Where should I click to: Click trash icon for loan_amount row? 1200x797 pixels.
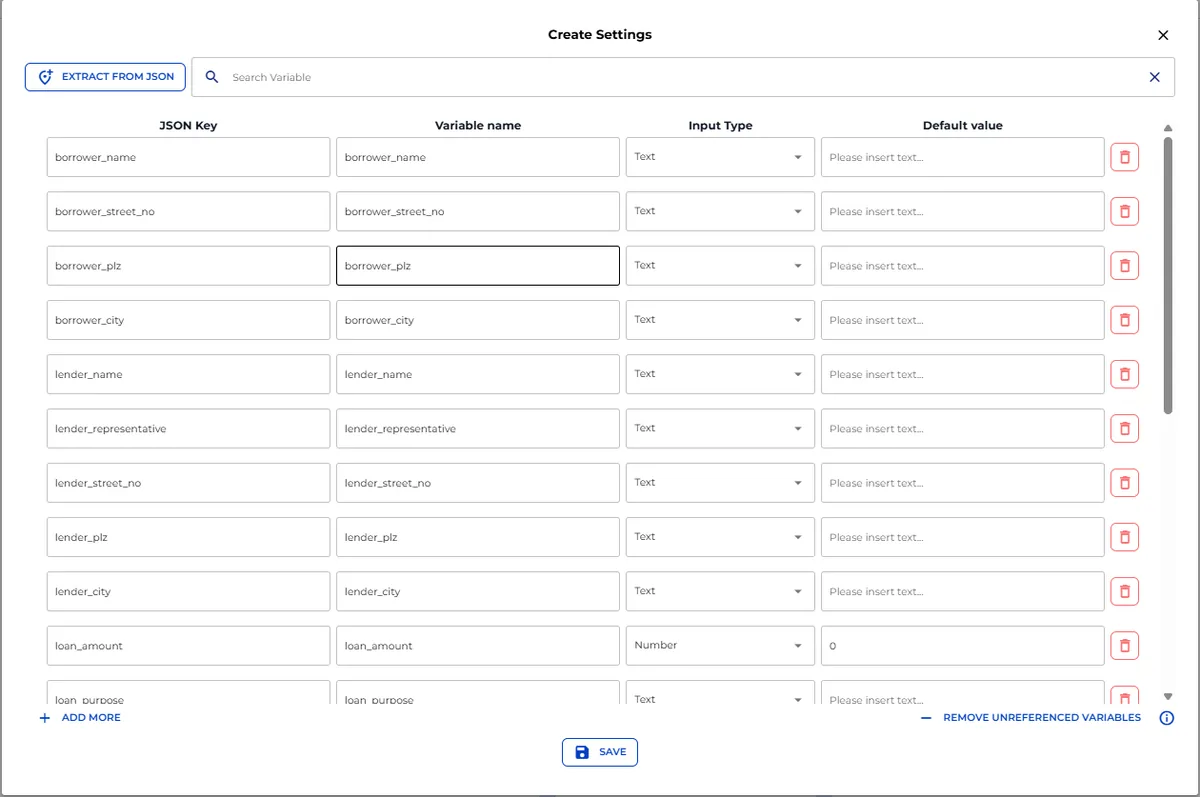(1124, 646)
